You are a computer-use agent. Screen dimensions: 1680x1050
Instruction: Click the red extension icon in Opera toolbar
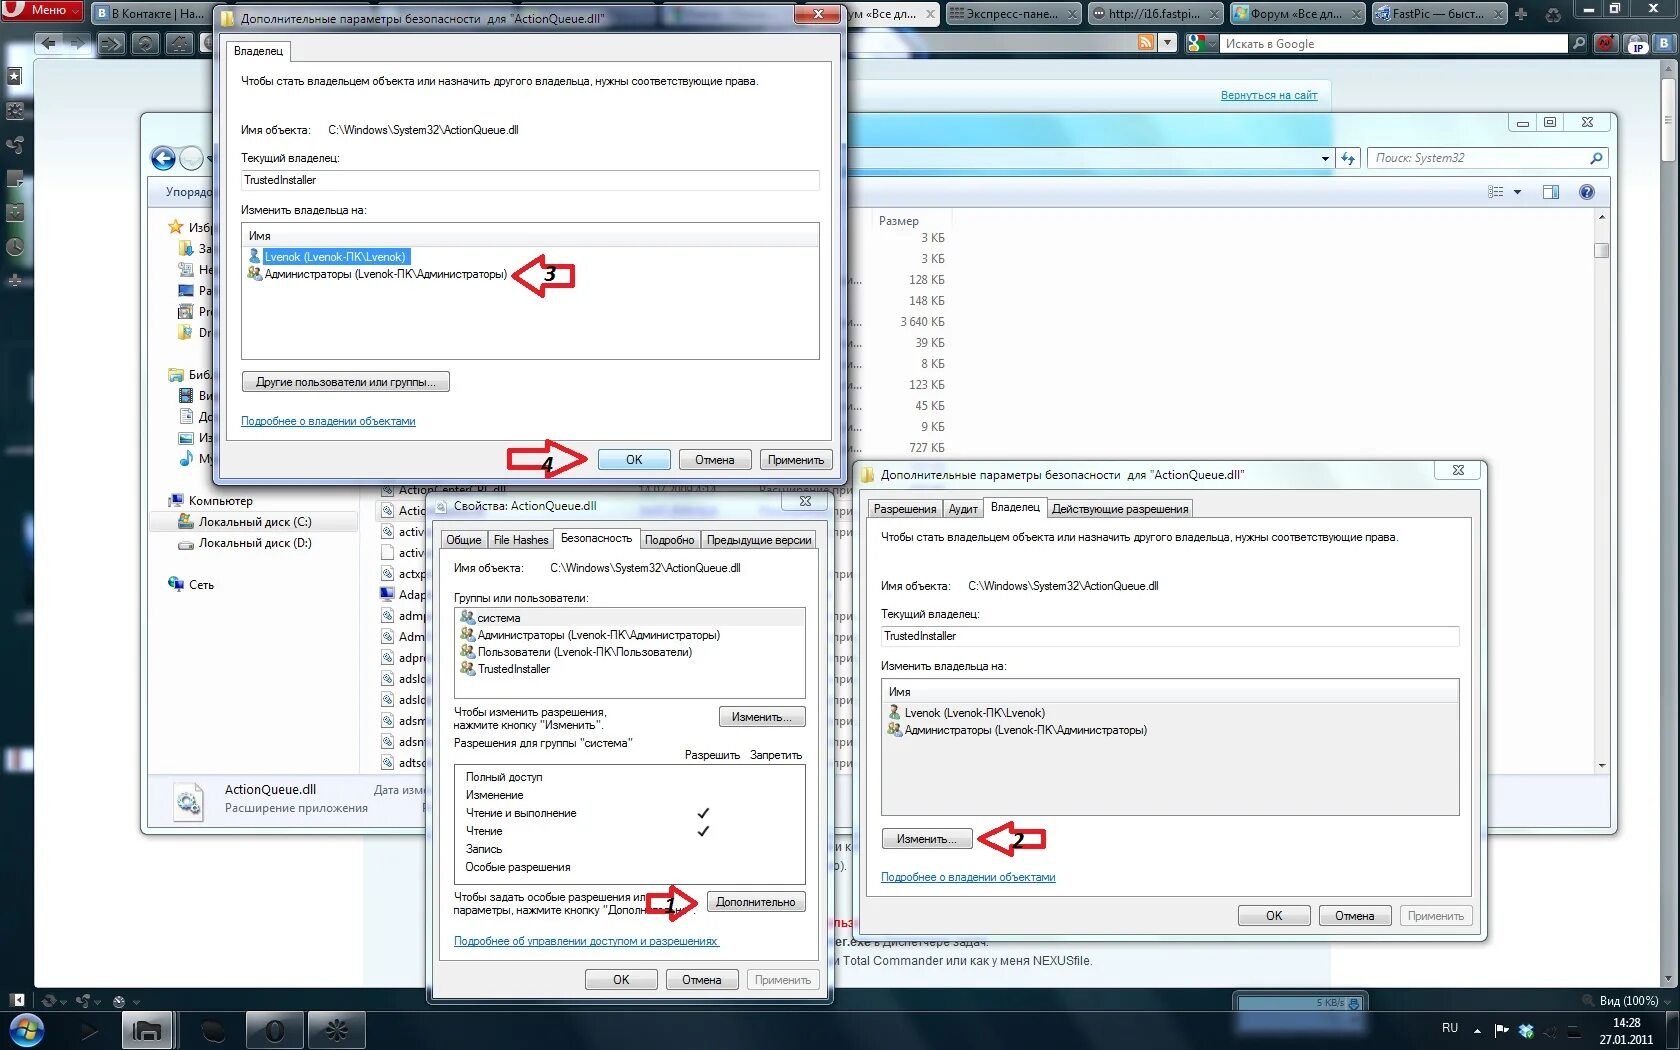[1606, 43]
